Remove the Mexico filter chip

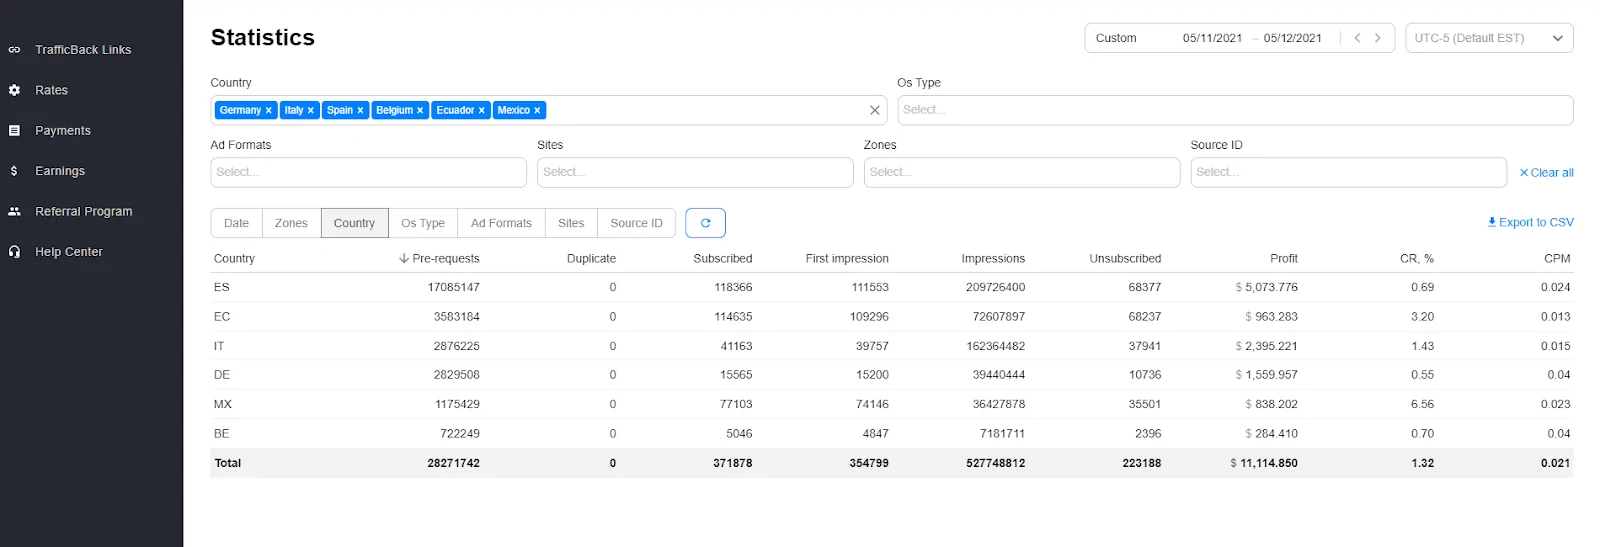click(x=537, y=111)
